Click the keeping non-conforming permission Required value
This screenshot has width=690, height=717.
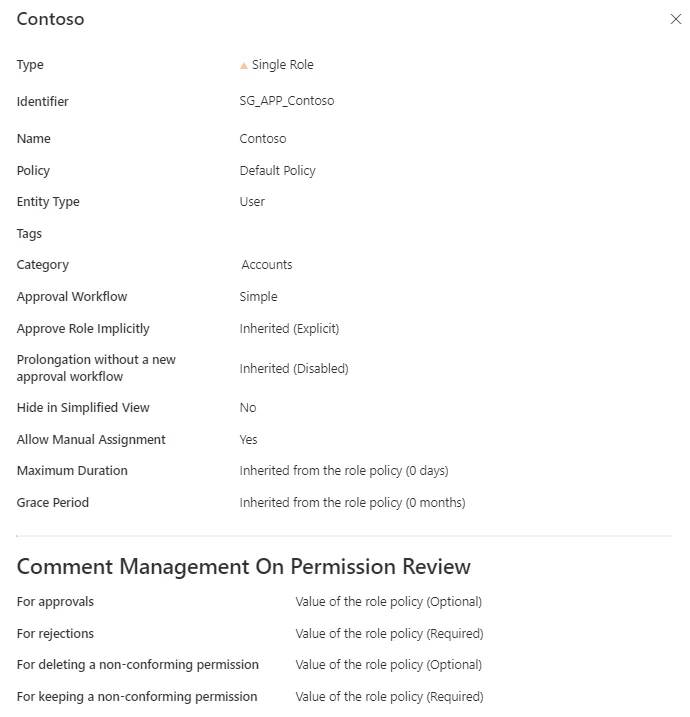pos(389,697)
